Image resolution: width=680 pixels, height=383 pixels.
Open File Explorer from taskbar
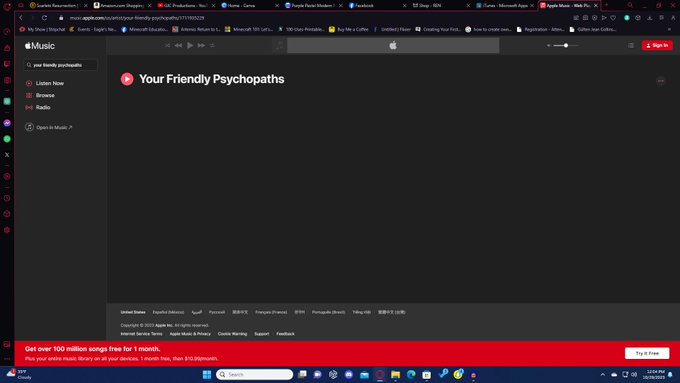(x=396, y=374)
